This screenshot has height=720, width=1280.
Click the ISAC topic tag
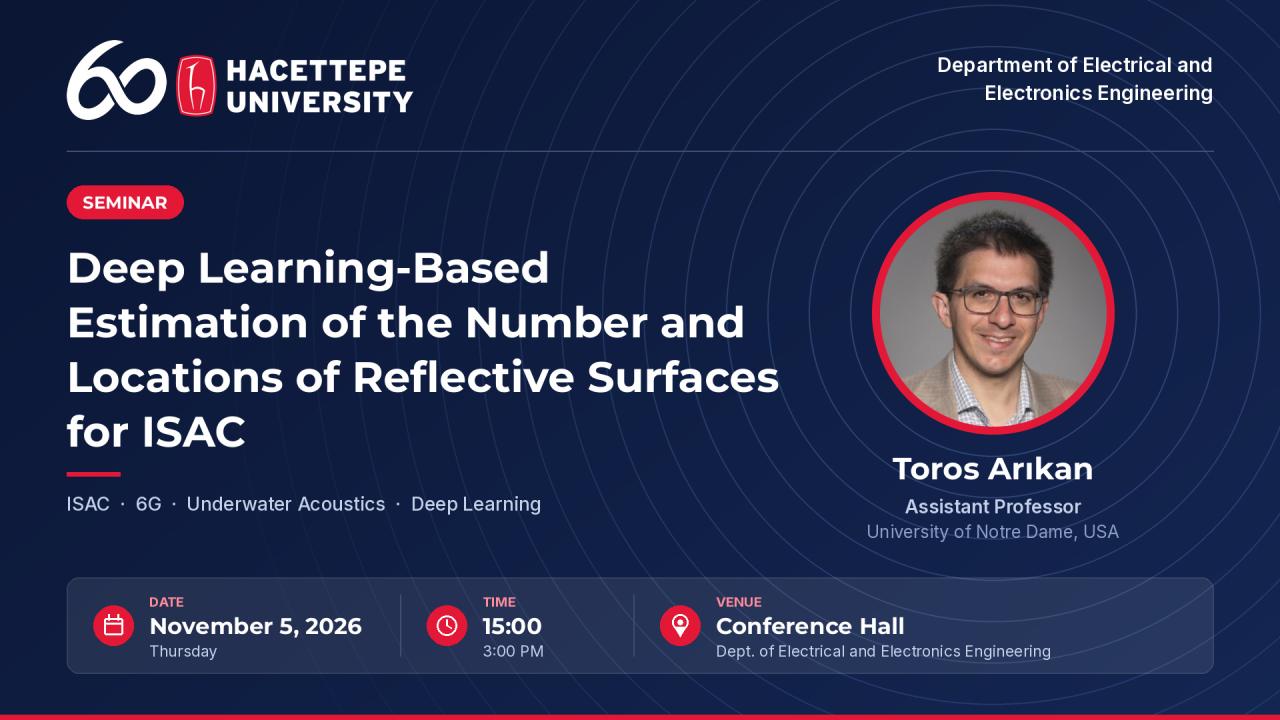tap(88, 504)
